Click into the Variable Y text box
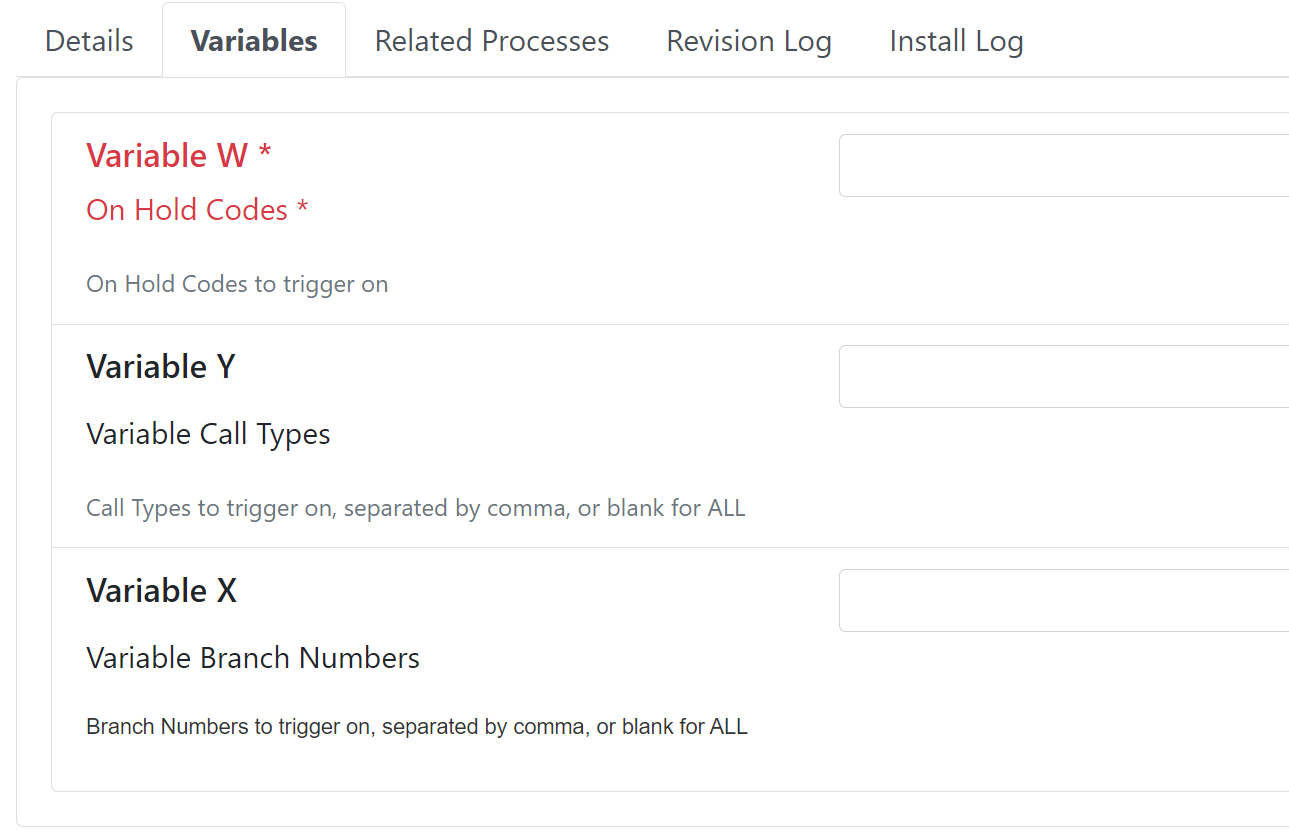The image size is (1289, 830). pyautogui.click(x=1064, y=376)
